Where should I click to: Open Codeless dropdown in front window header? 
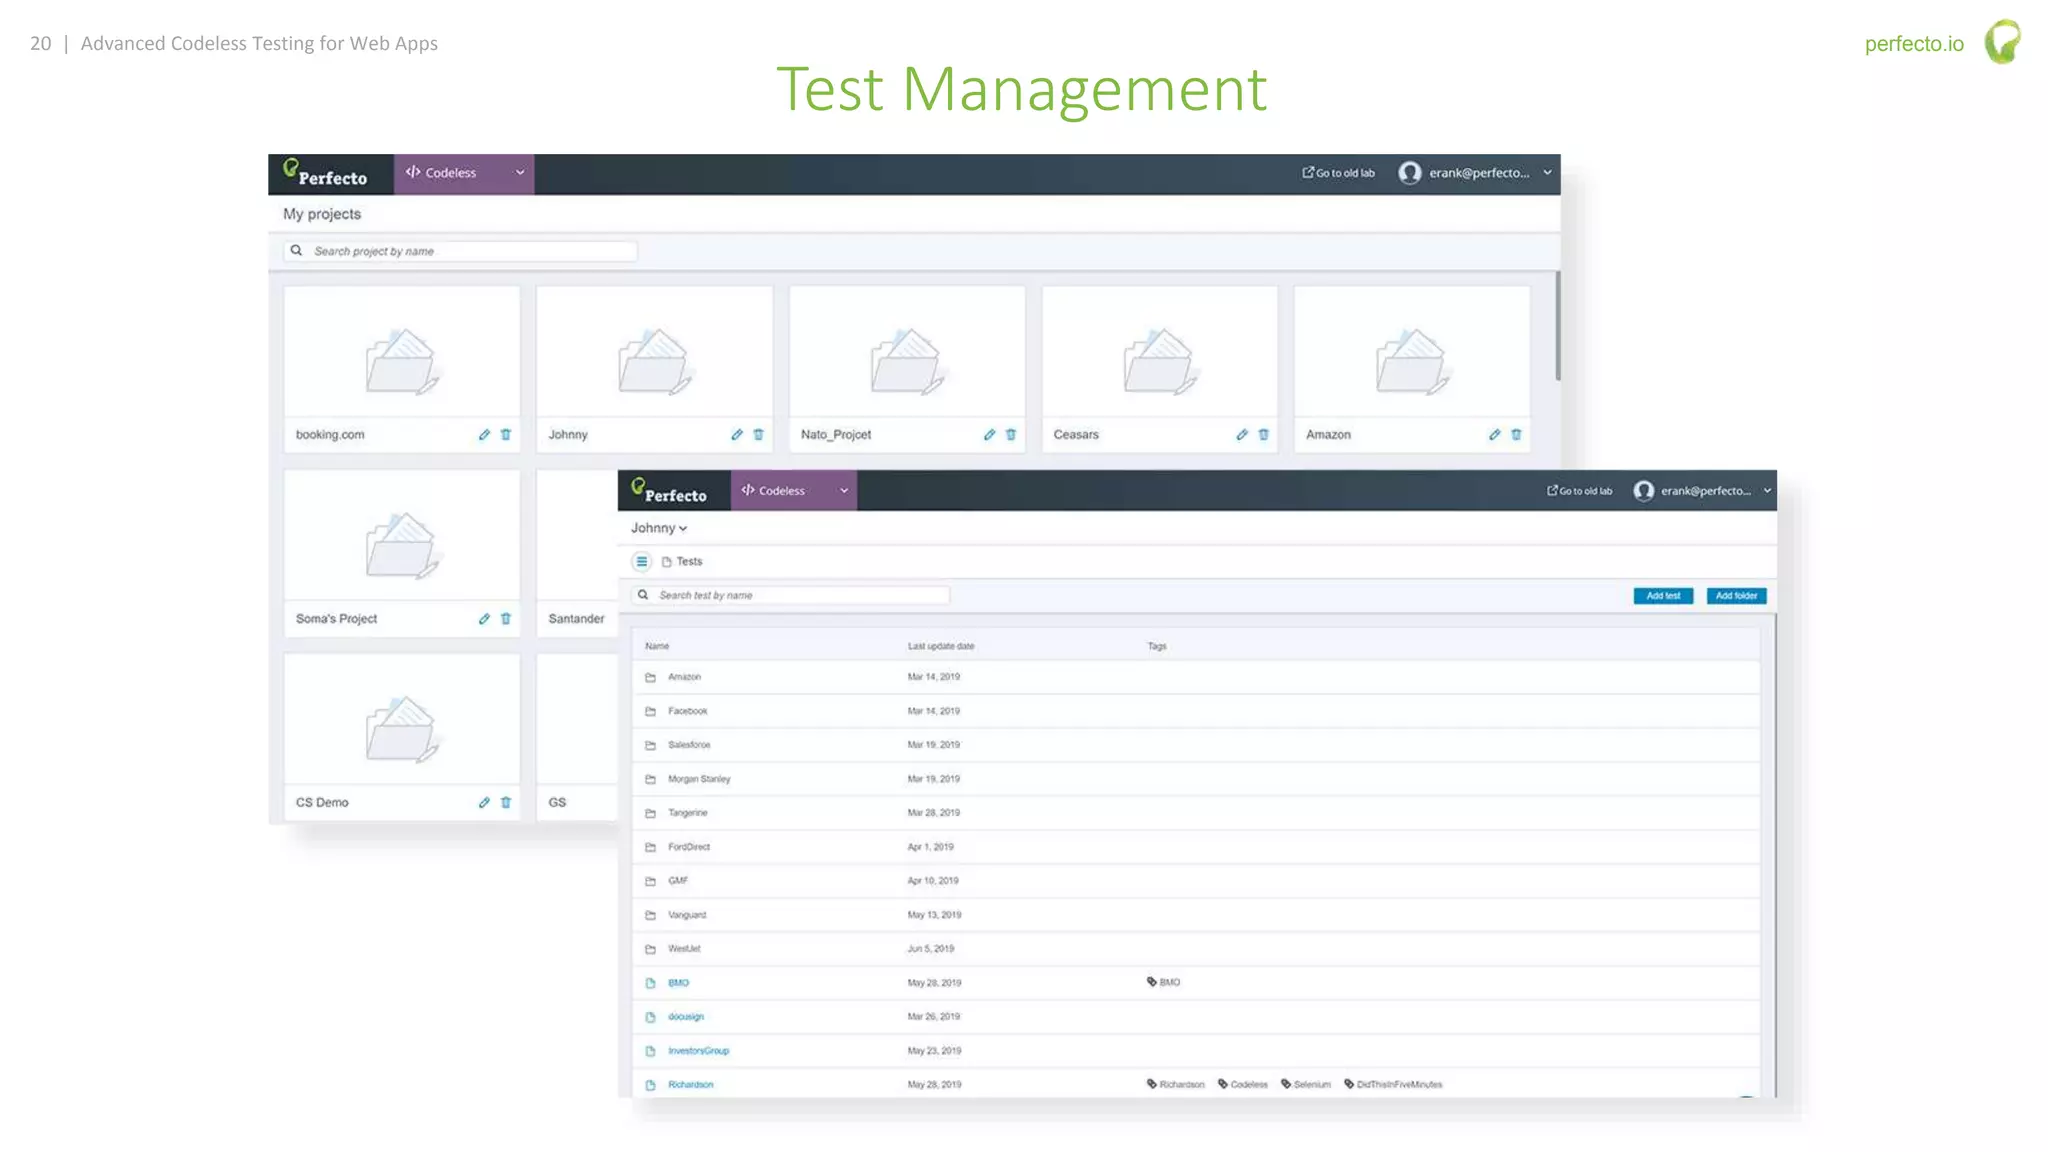pyautogui.click(x=794, y=491)
